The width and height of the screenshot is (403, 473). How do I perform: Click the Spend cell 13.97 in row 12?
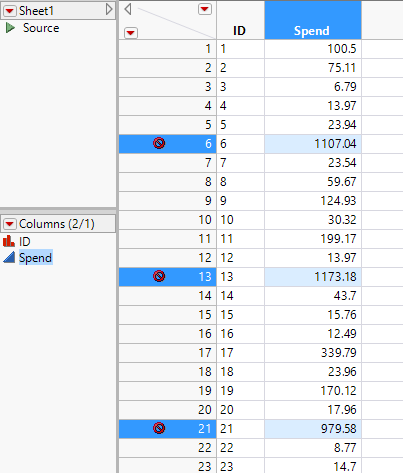coord(313,258)
